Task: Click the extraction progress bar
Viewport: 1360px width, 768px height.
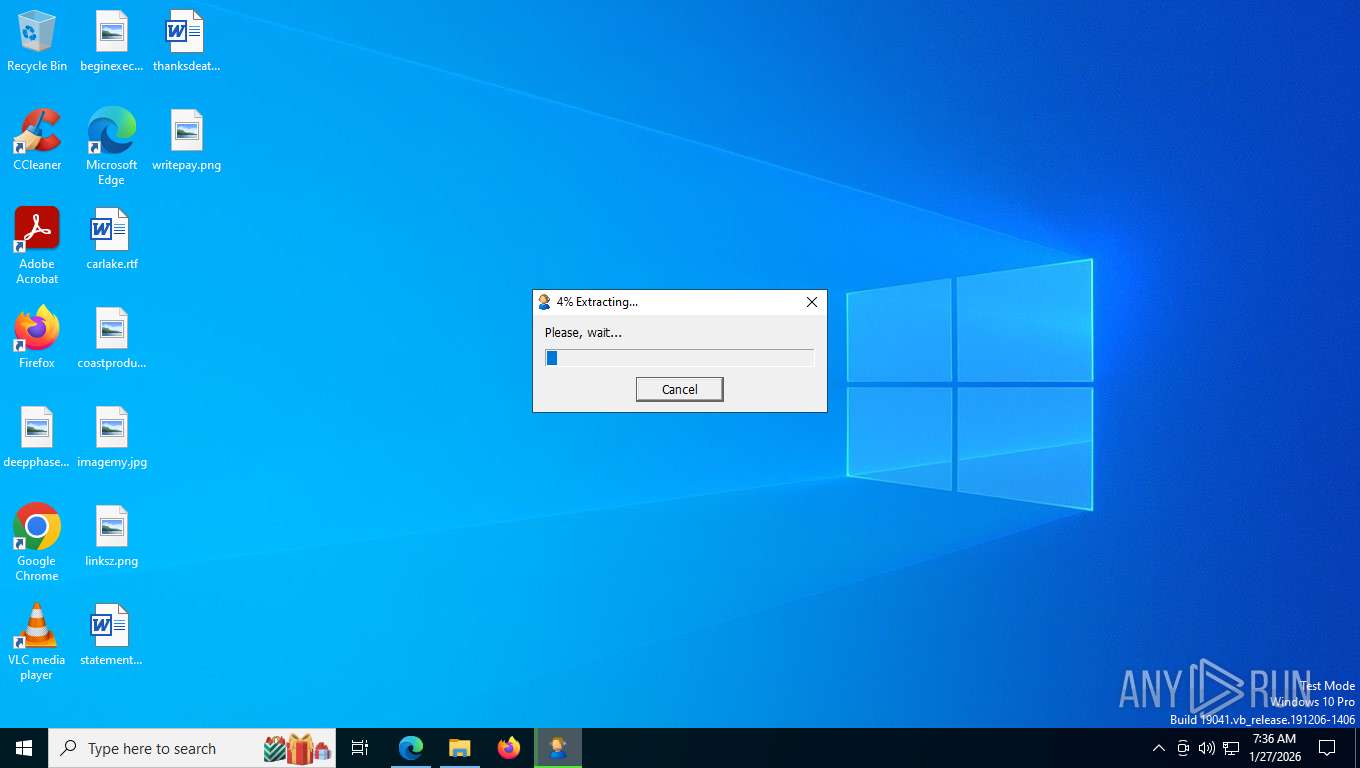Action: [x=679, y=358]
